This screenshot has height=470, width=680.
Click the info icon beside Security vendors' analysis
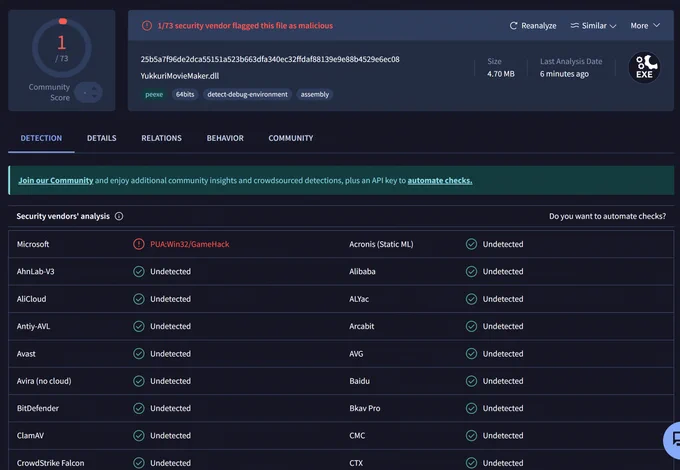(119, 216)
